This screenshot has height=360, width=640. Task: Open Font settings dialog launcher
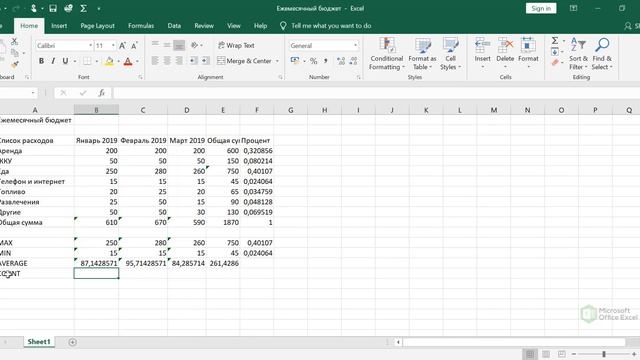(x=140, y=77)
